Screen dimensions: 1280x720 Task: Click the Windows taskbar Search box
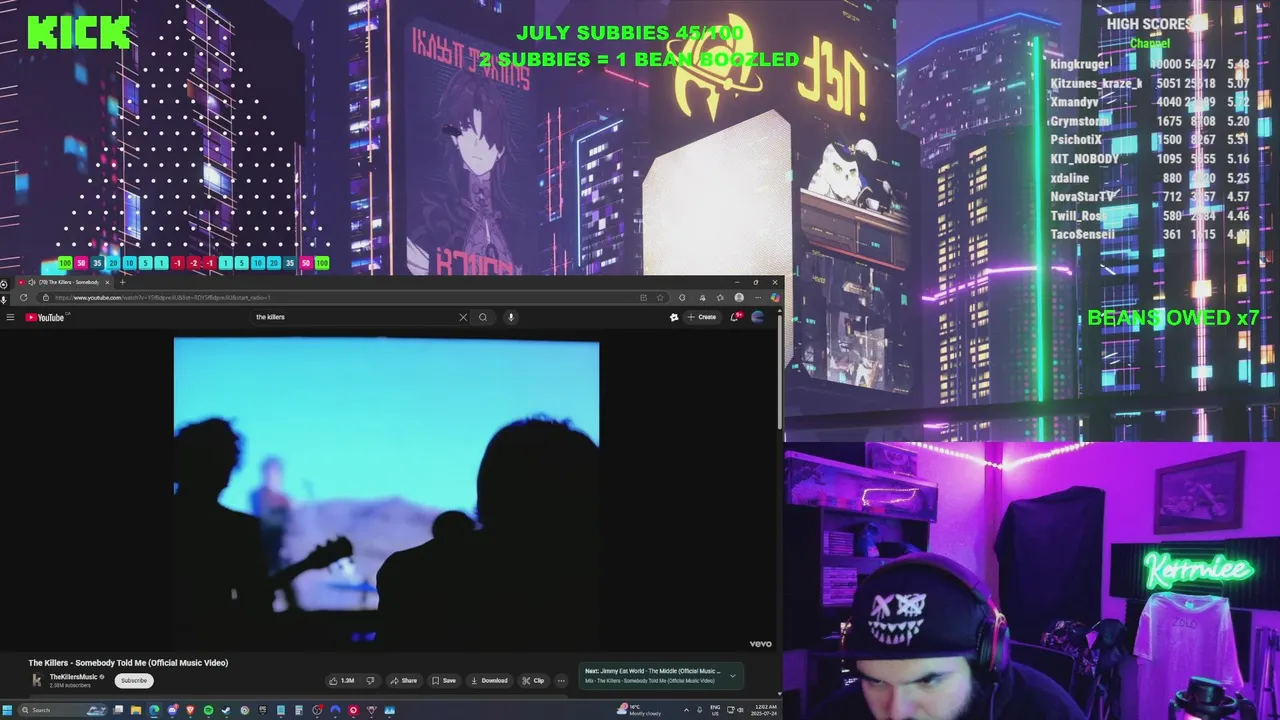click(x=62, y=710)
